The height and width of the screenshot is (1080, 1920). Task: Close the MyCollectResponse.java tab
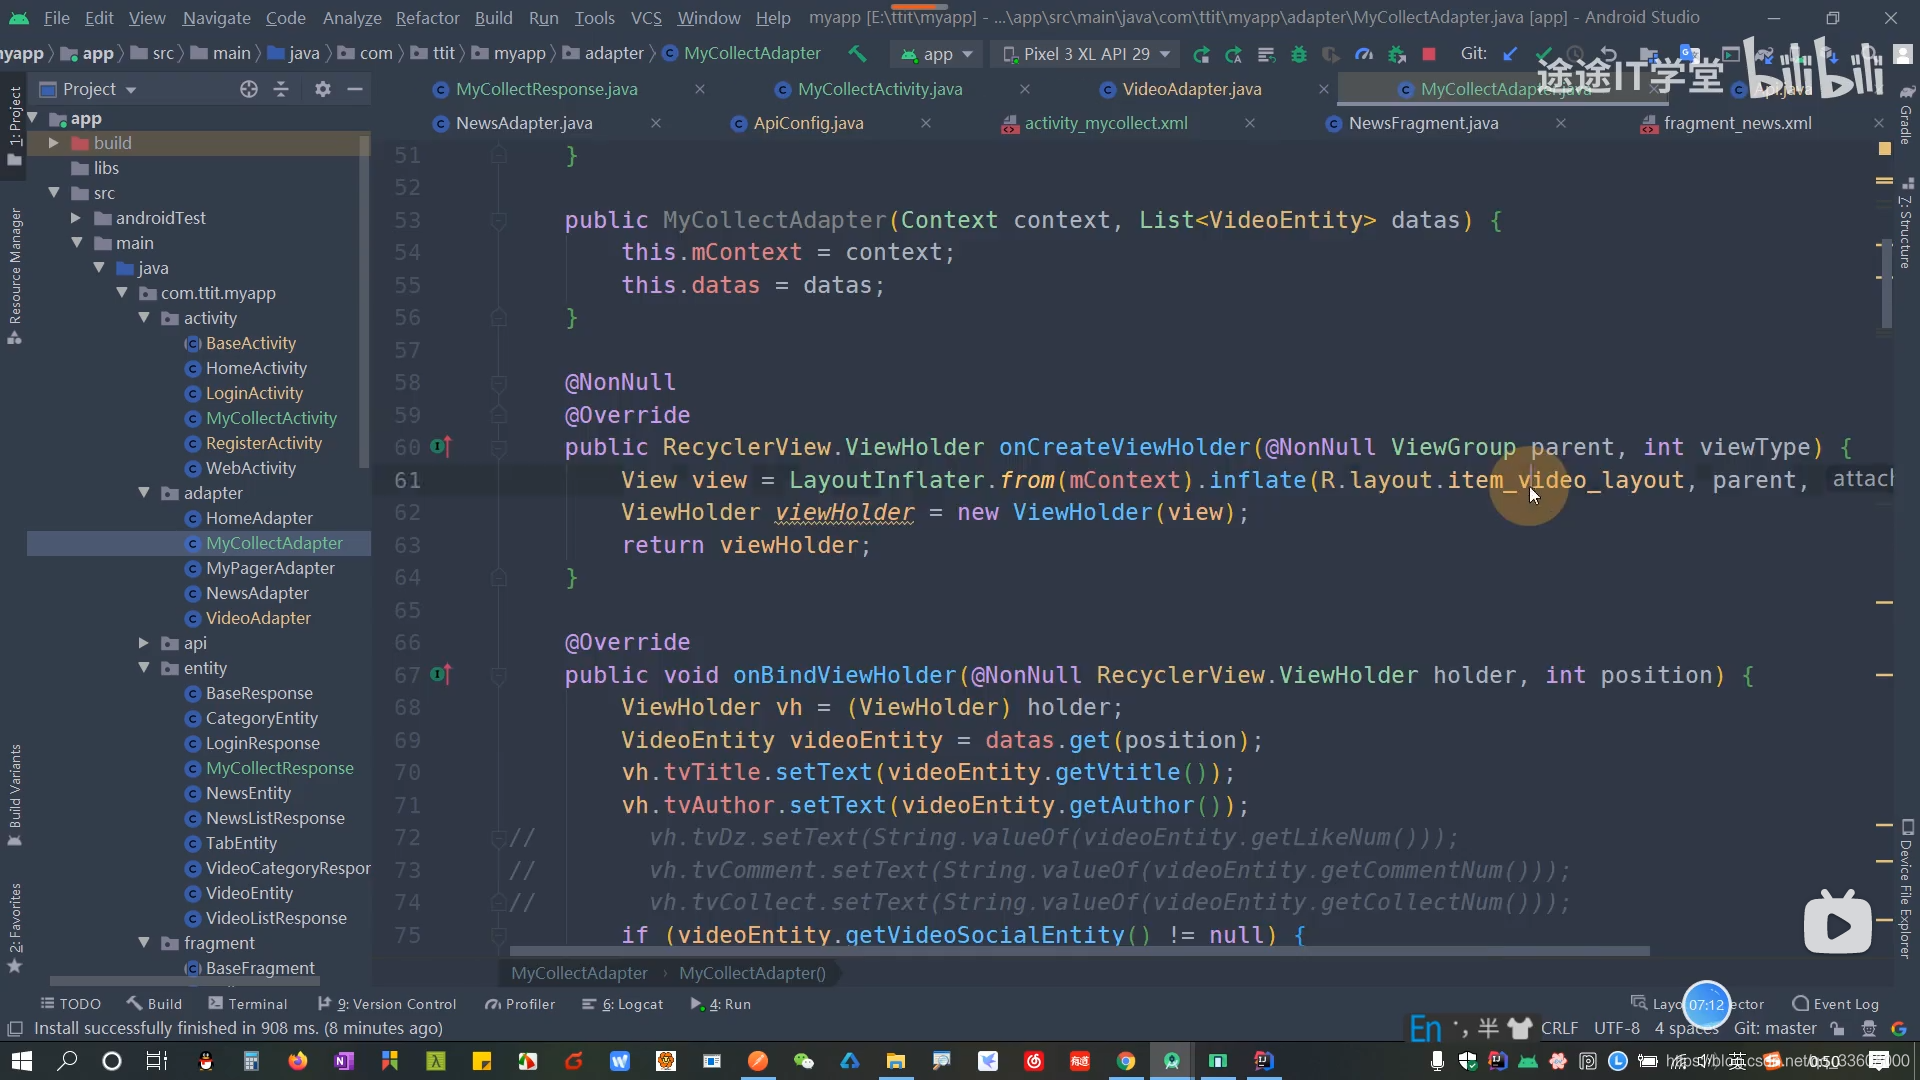coord(700,89)
